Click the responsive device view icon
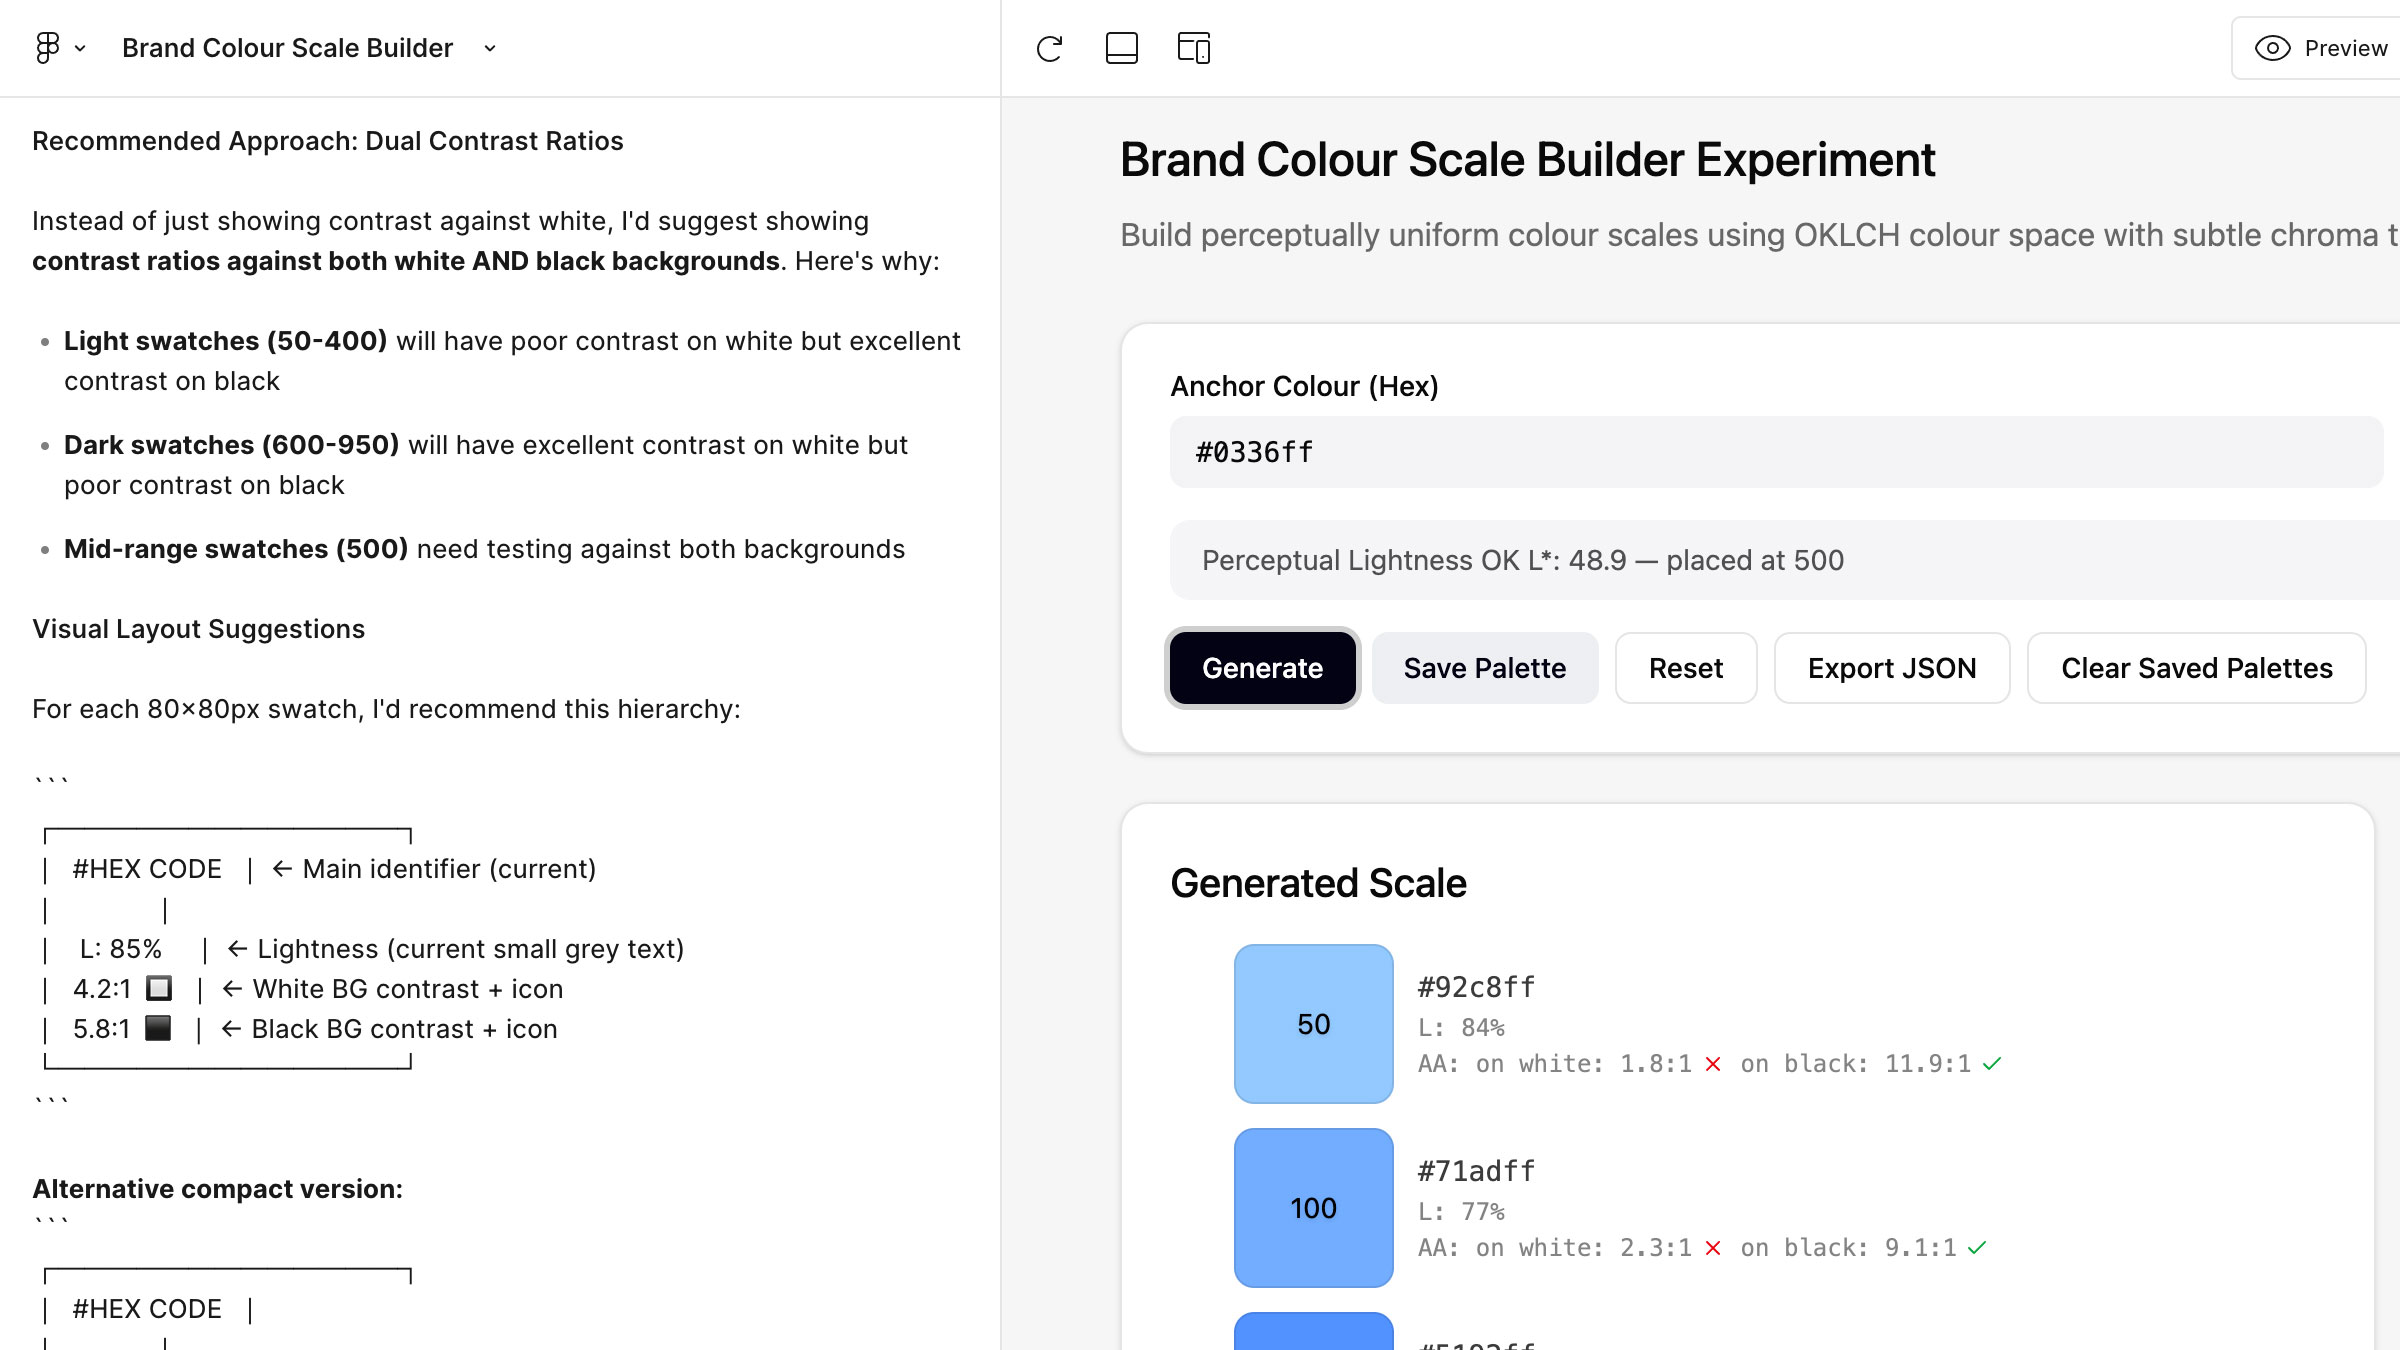The image size is (2400, 1350). [1193, 49]
